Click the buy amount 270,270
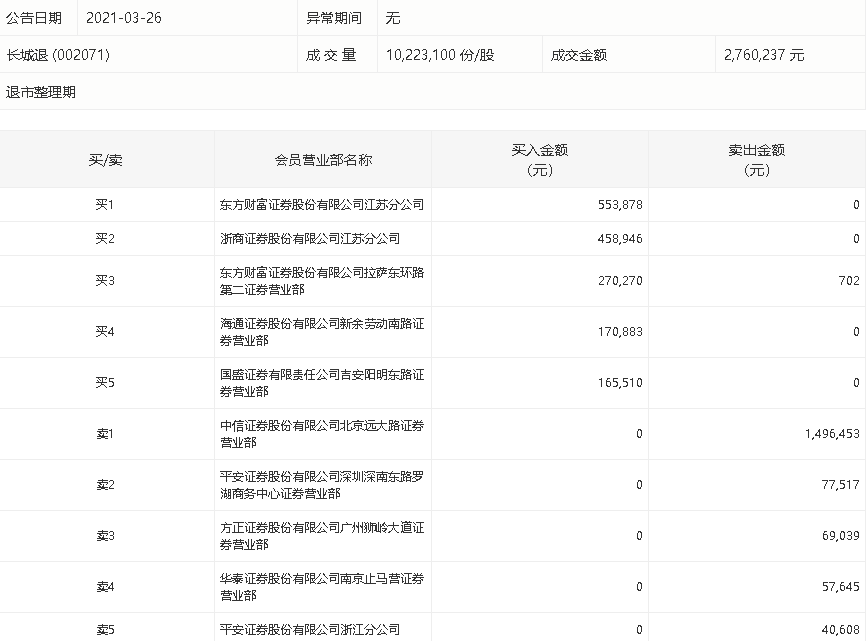The height and width of the screenshot is (641, 866). (x=620, y=280)
